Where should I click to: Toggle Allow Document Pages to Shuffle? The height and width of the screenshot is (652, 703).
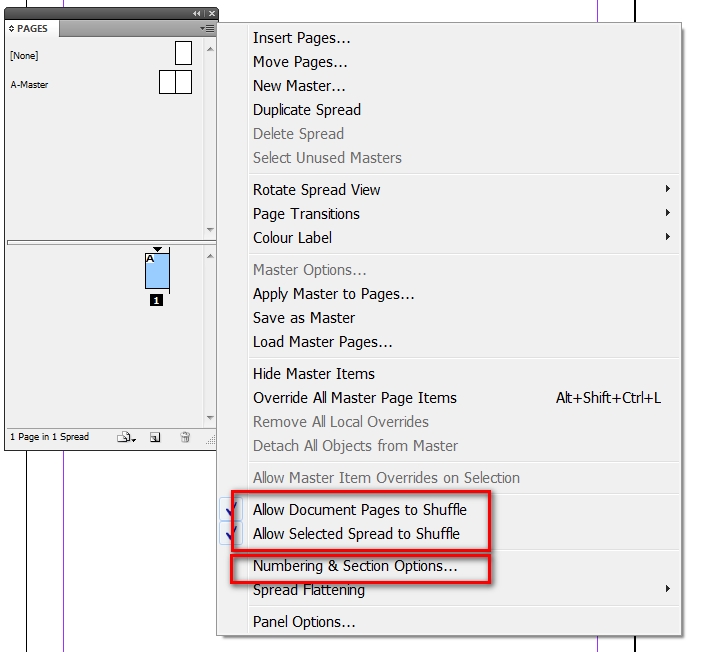pos(360,510)
